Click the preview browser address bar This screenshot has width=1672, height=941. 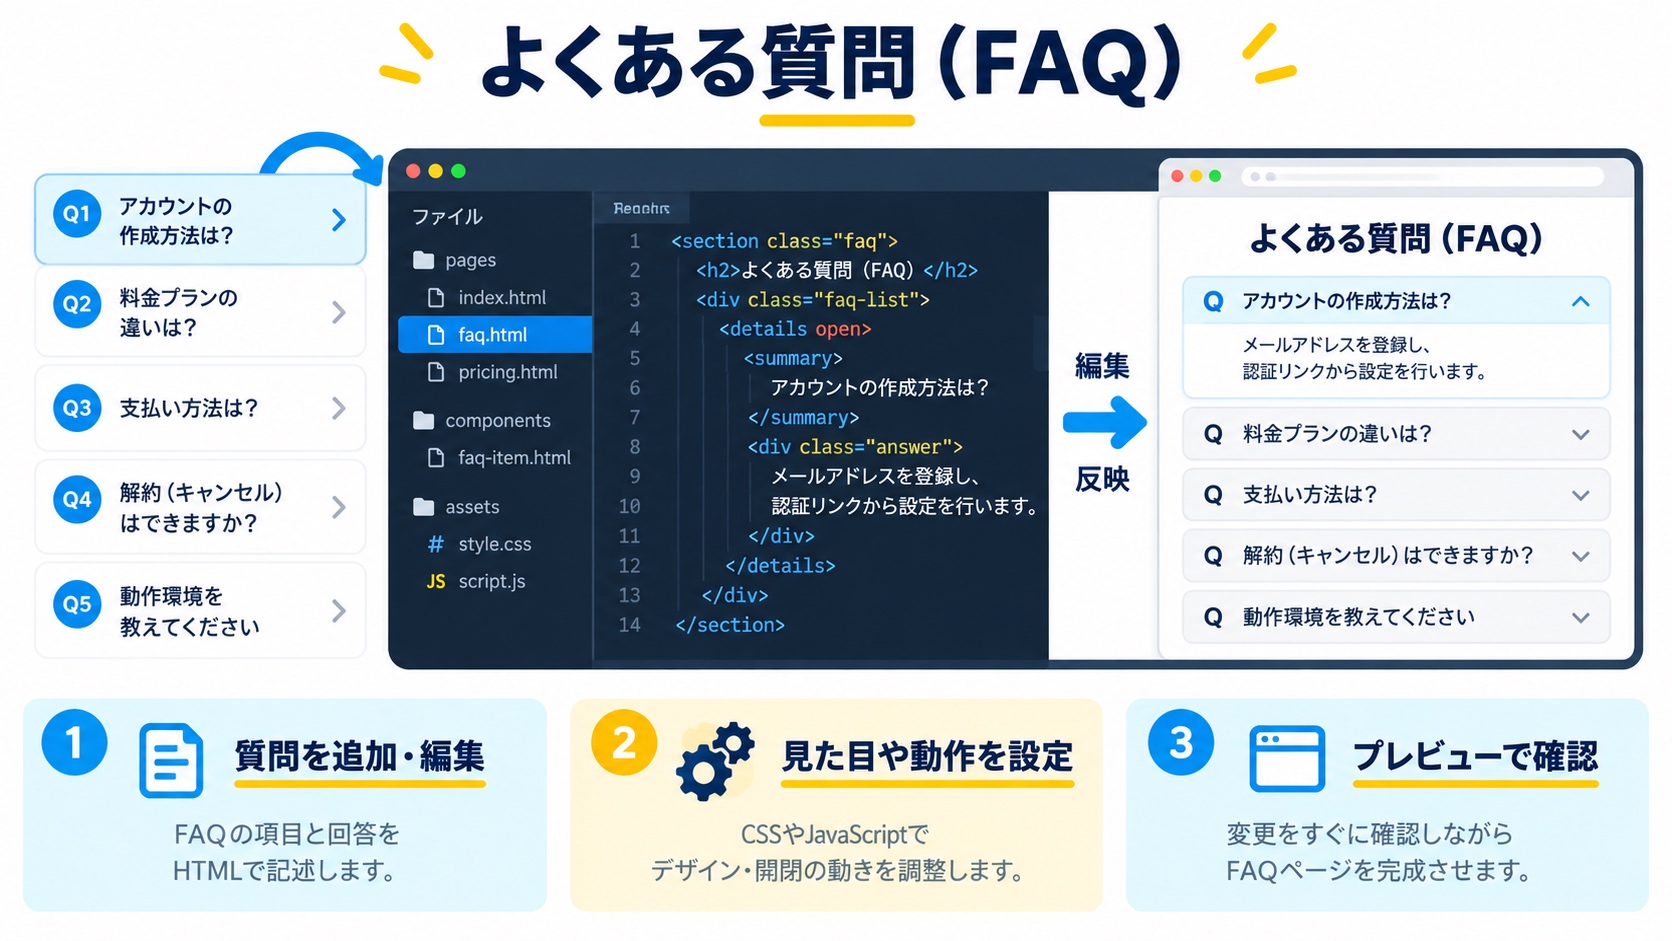[1422, 177]
